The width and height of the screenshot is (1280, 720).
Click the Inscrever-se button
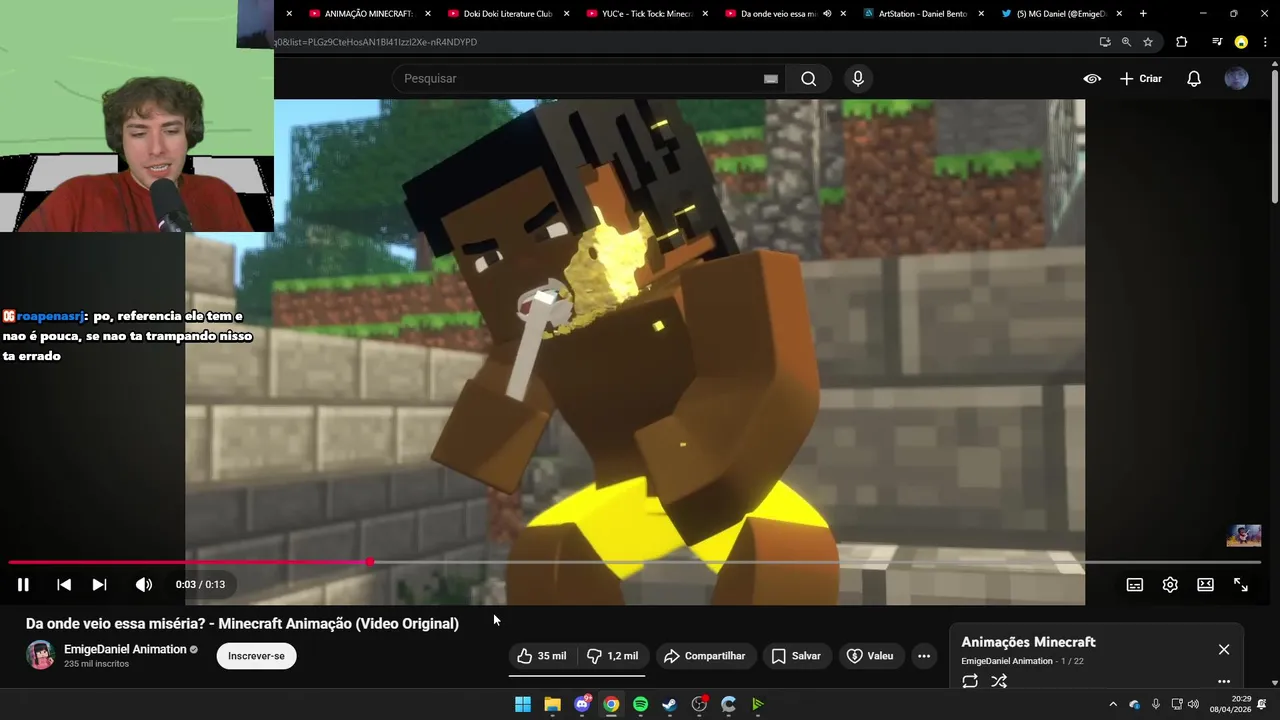coord(256,656)
